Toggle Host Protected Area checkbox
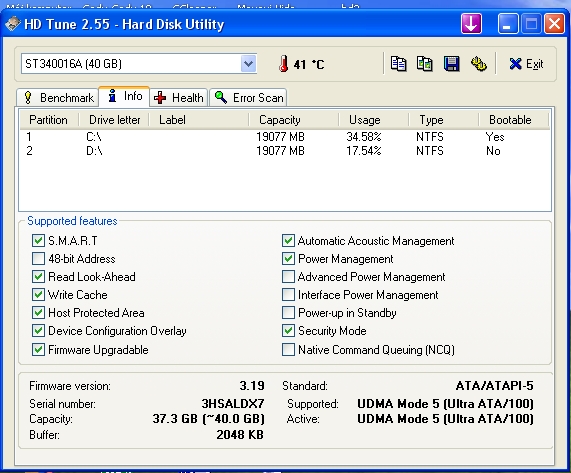The width and height of the screenshot is (571, 473). tap(38, 313)
